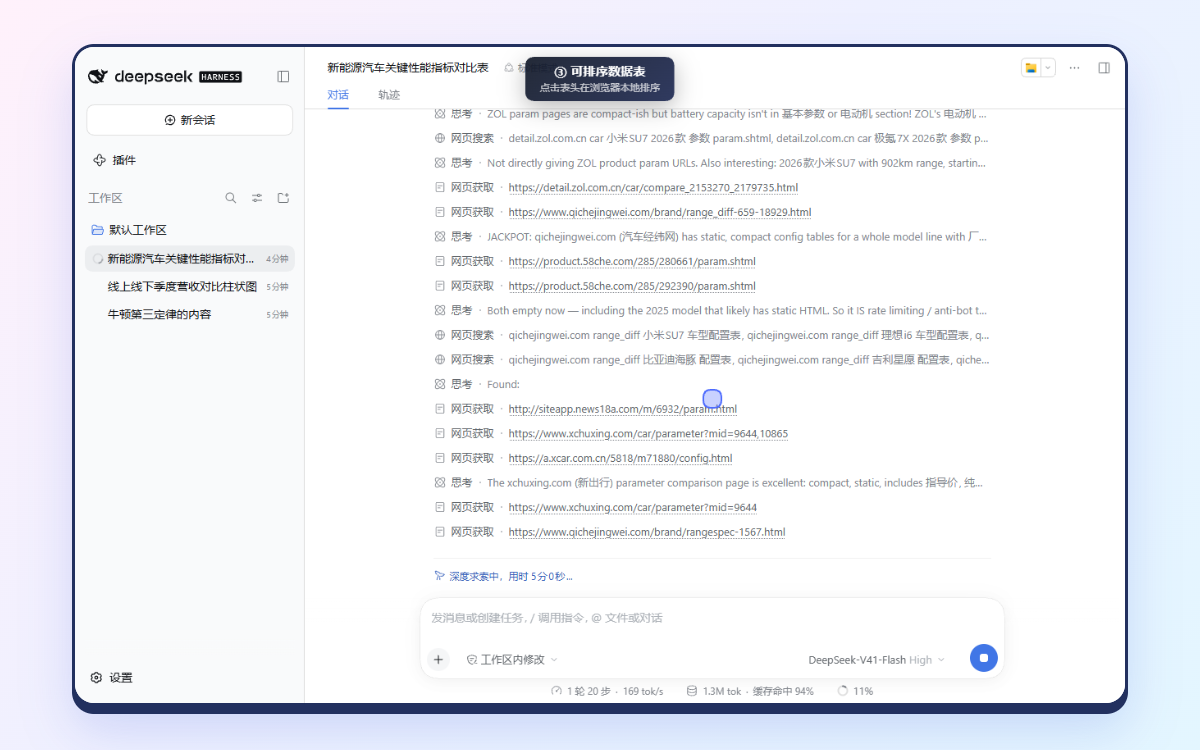This screenshot has width=1200, height=750.
Task: Open the three-dot more options menu
Action: [1074, 68]
